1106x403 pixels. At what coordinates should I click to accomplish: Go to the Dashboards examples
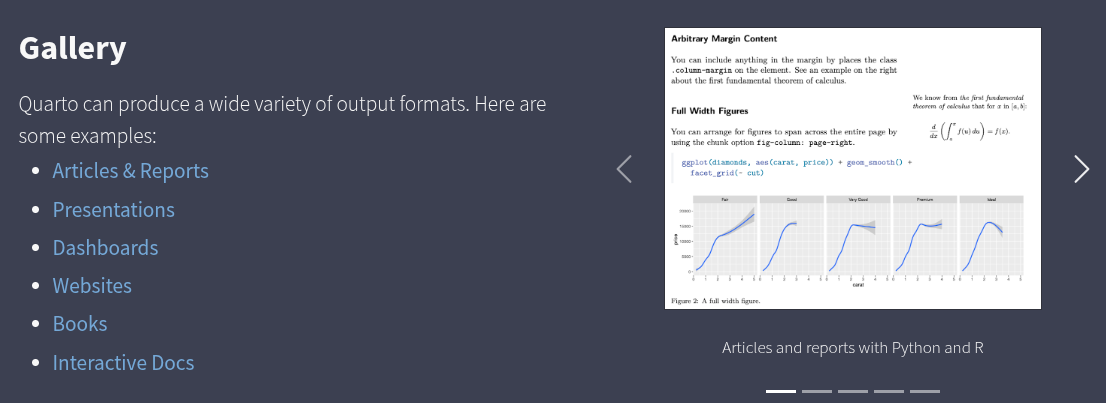[x=105, y=248]
